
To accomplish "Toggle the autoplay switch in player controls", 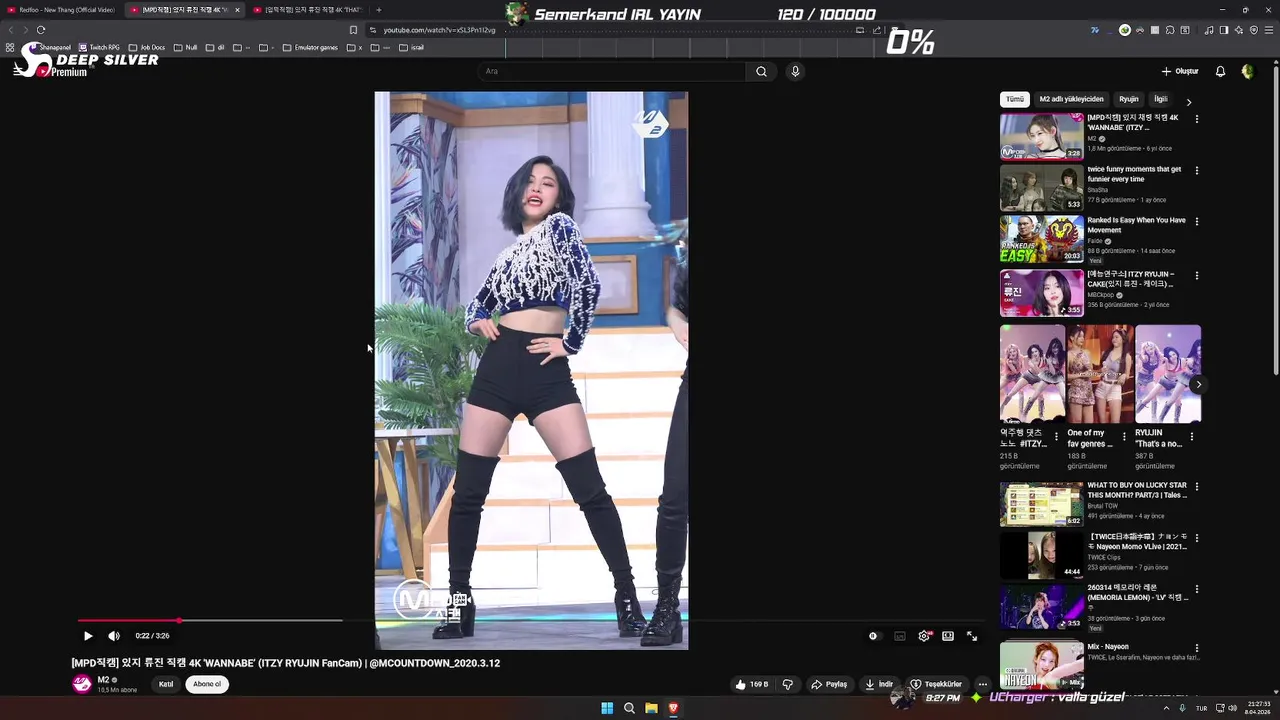I will tap(873, 636).
